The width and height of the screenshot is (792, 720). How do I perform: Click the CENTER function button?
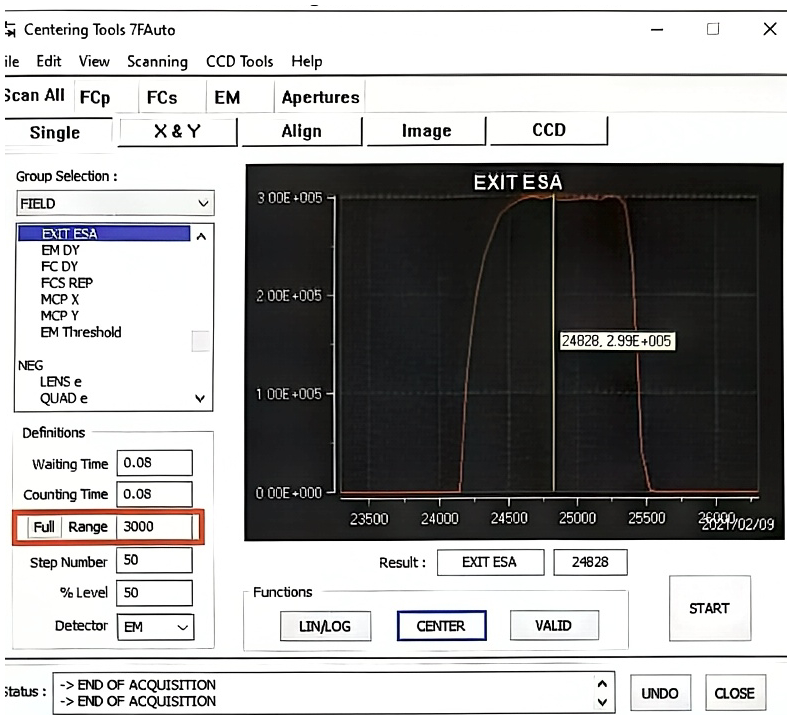(x=441, y=626)
